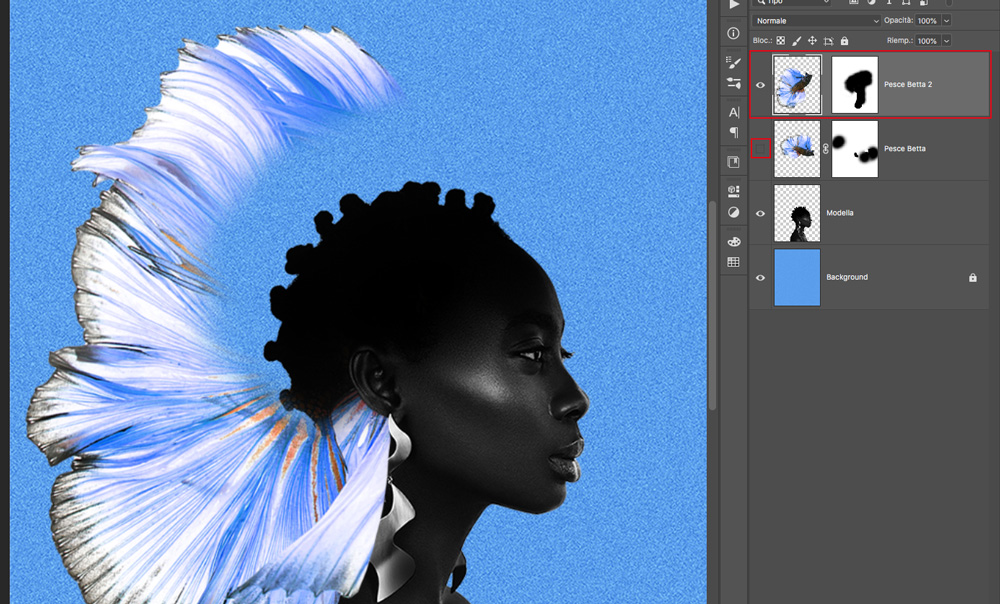Select the blue Background layer thumbnail

click(x=797, y=277)
